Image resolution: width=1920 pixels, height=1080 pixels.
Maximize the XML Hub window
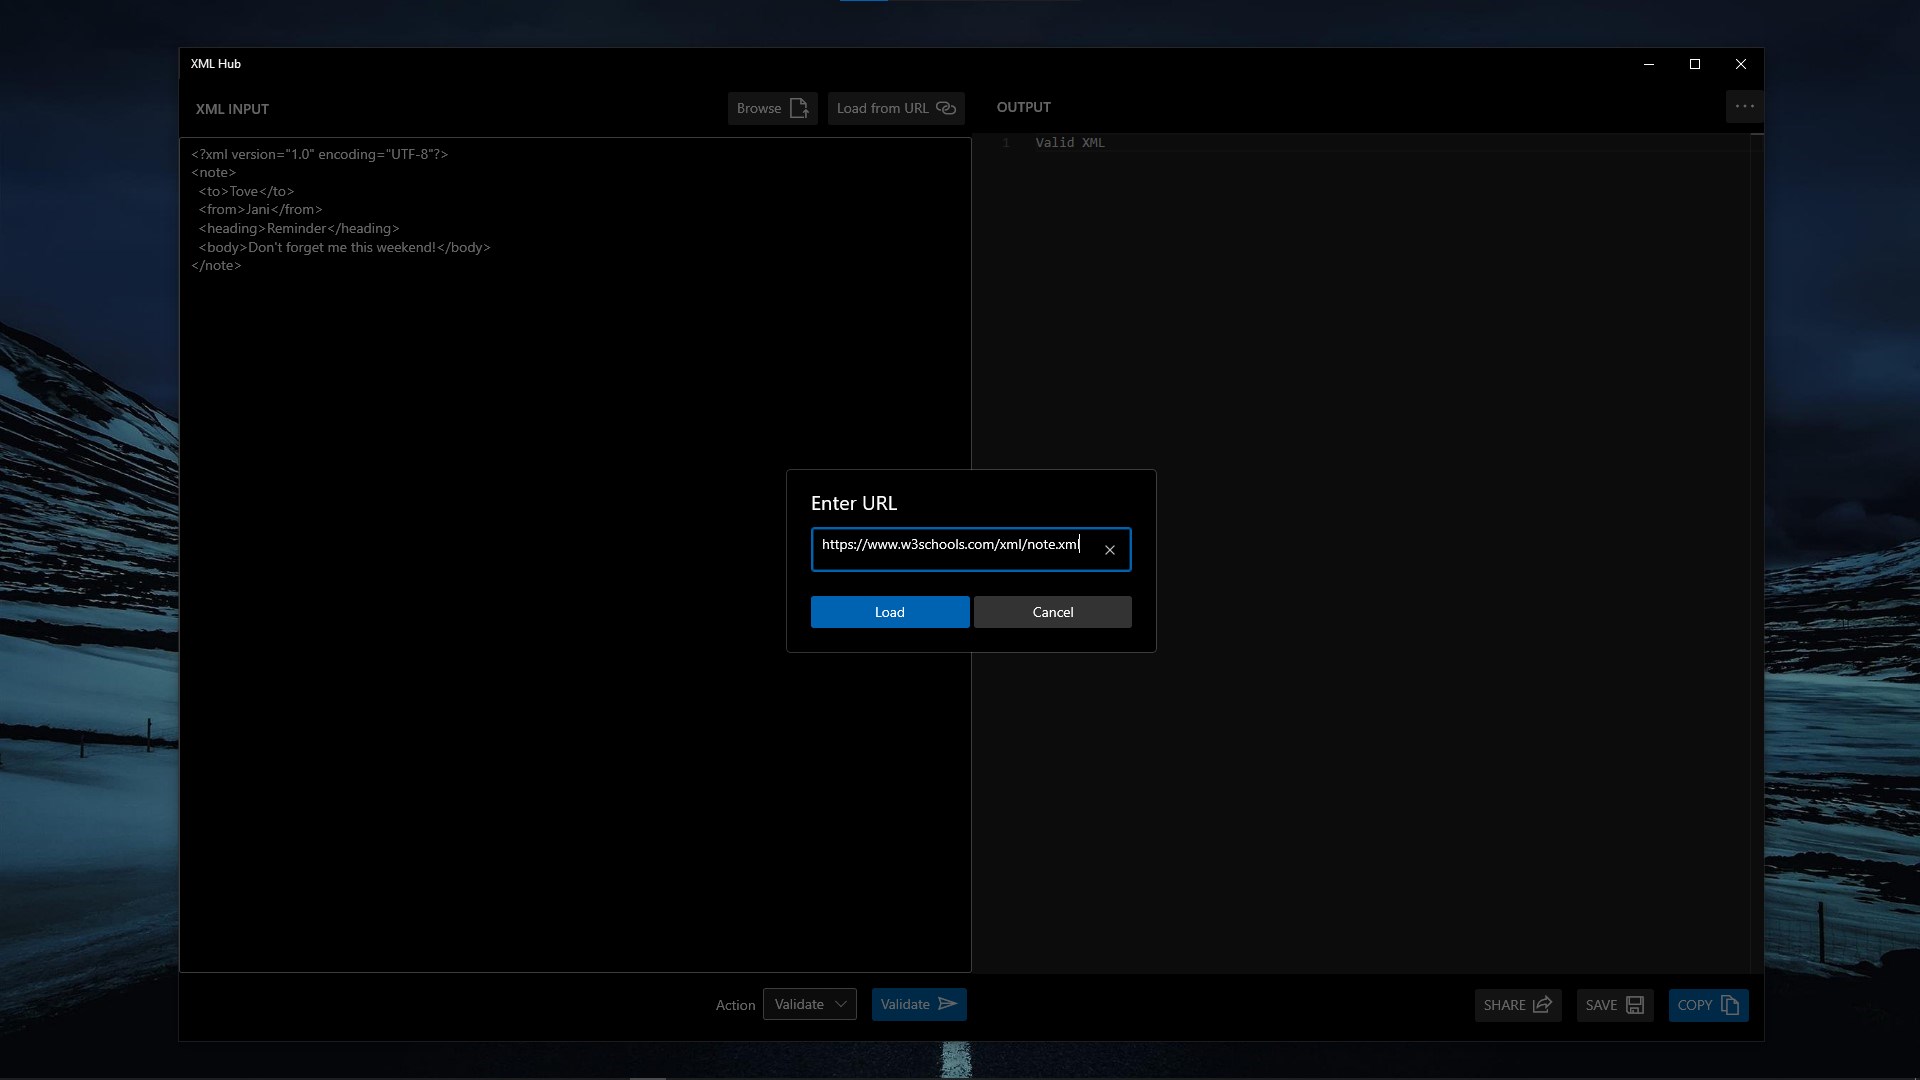click(x=1695, y=64)
